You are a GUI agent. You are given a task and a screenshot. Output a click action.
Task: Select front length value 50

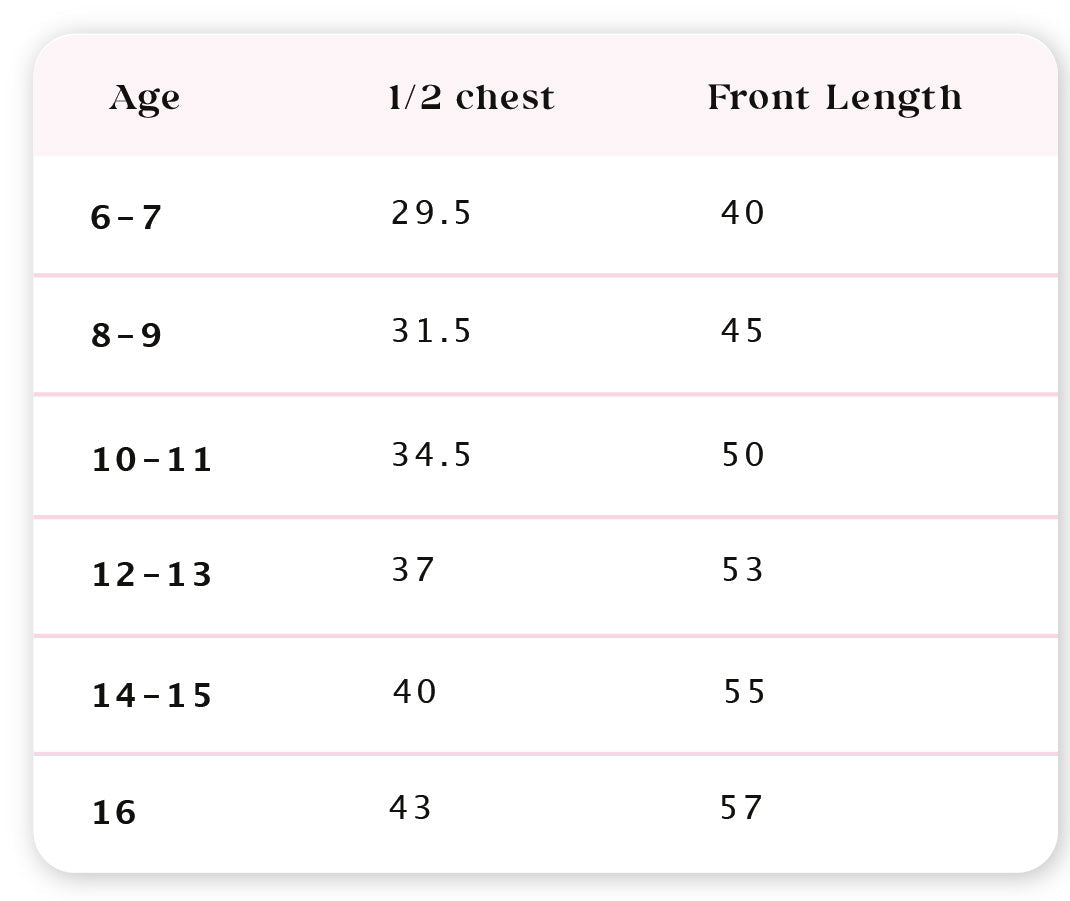[743, 455]
